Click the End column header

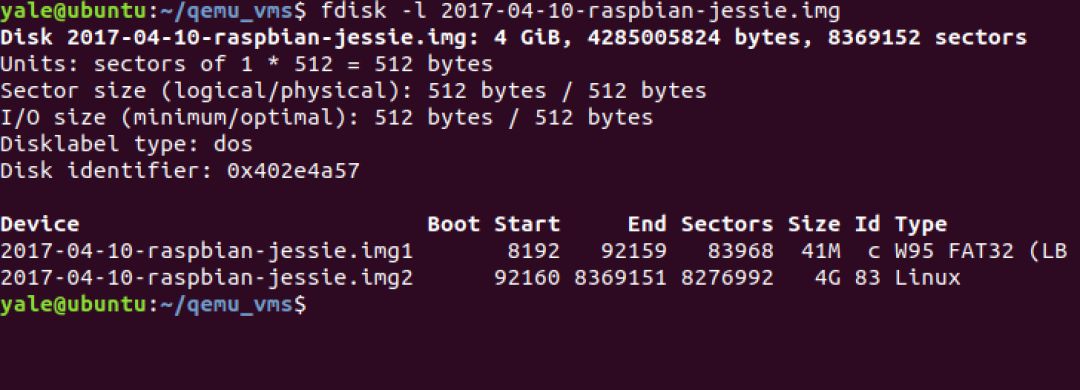[x=647, y=225]
